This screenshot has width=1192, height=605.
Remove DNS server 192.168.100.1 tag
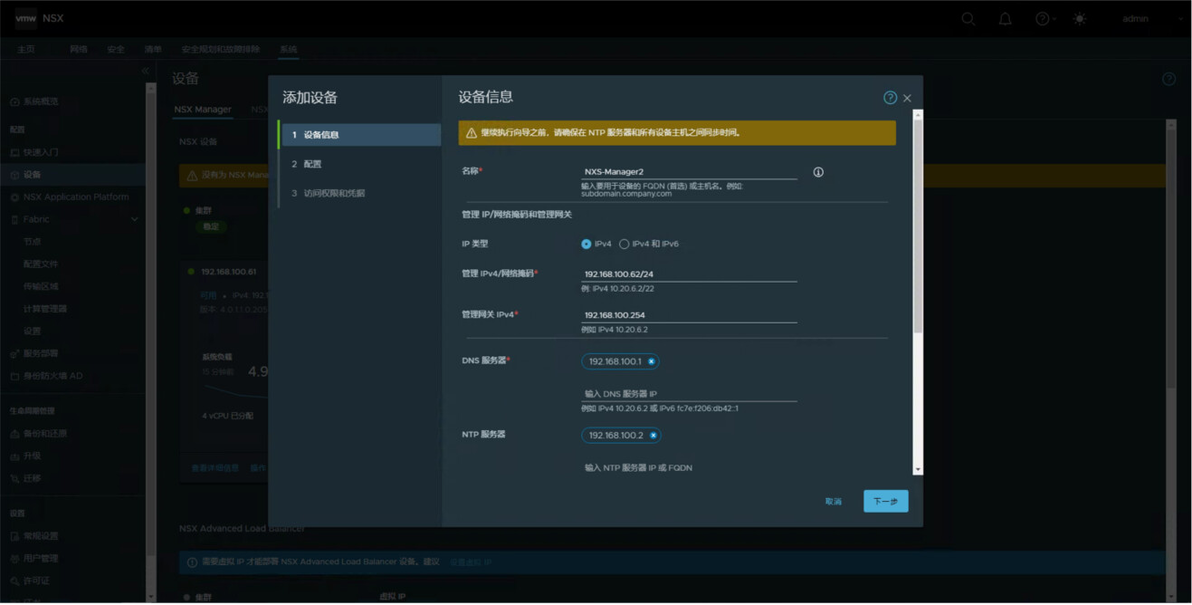click(x=651, y=362)
